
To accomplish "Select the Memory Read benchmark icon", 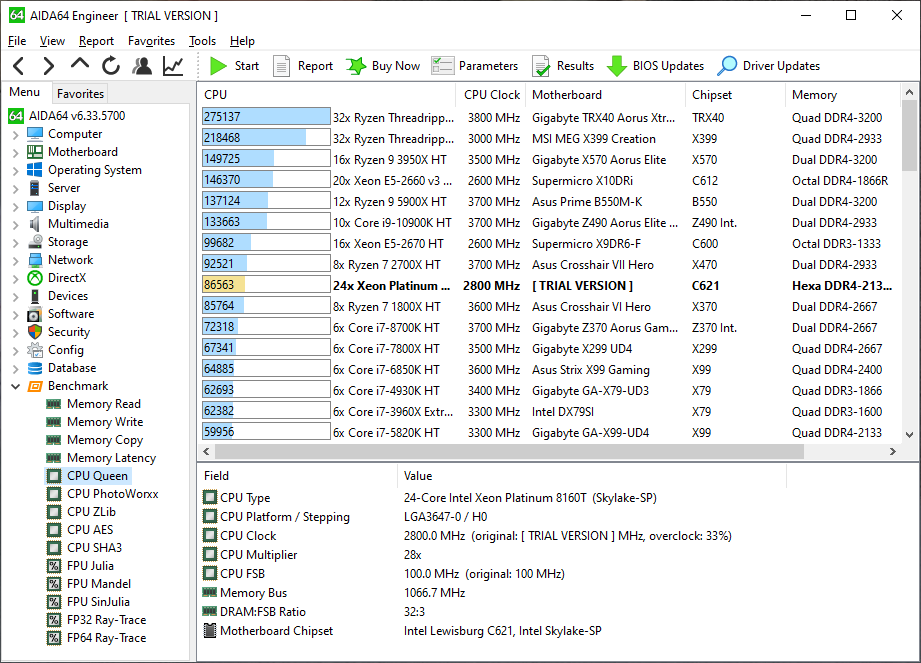I will tap(53, 404).
